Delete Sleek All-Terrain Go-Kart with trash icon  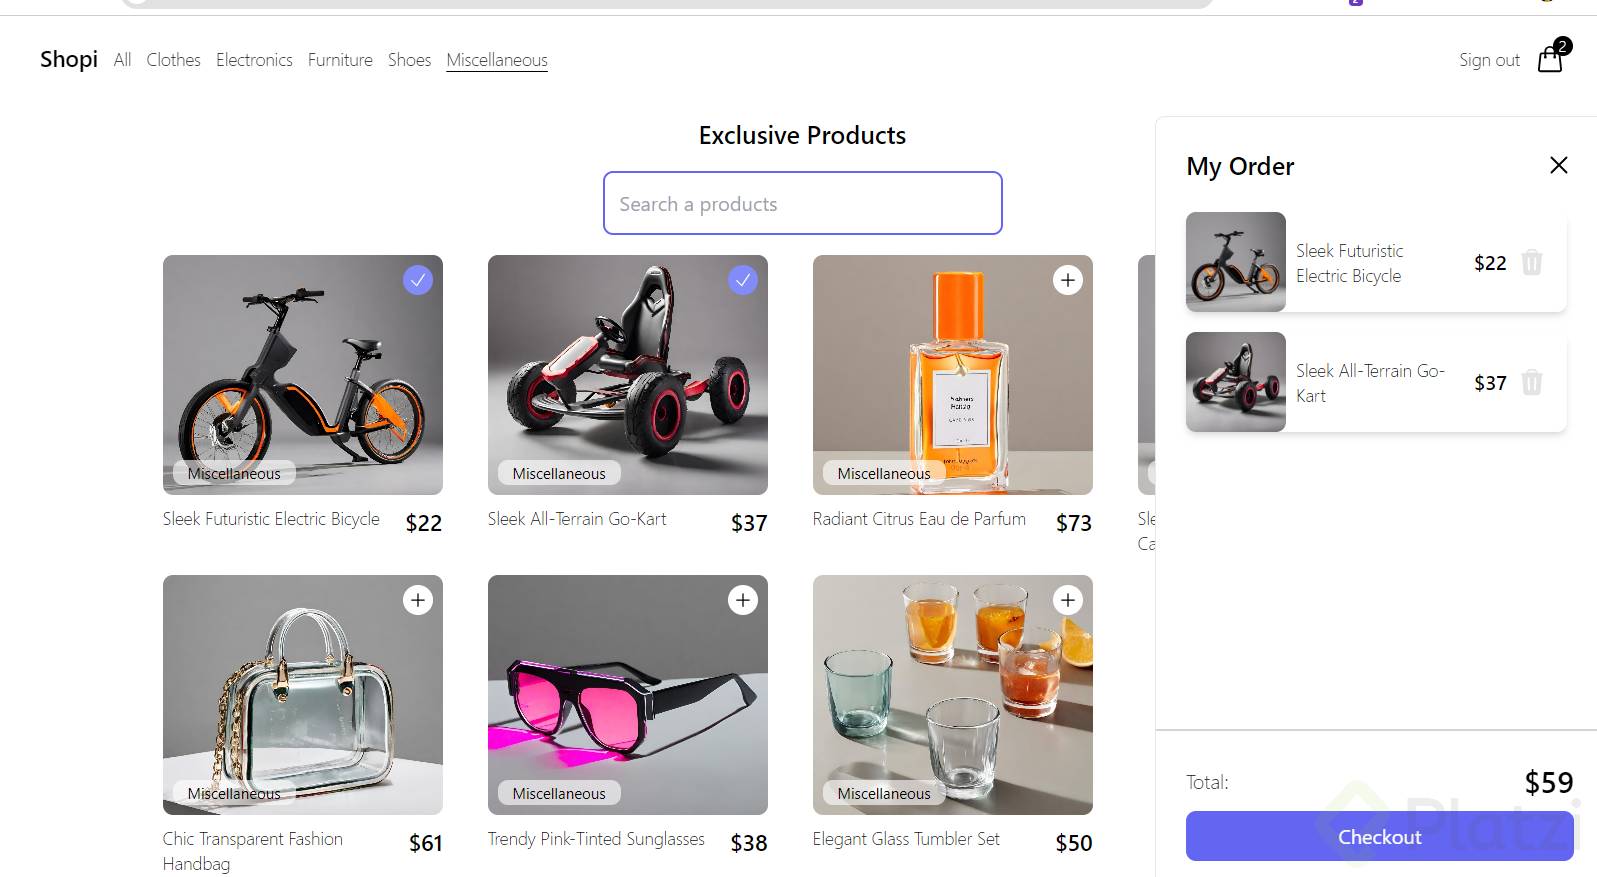1531,382
